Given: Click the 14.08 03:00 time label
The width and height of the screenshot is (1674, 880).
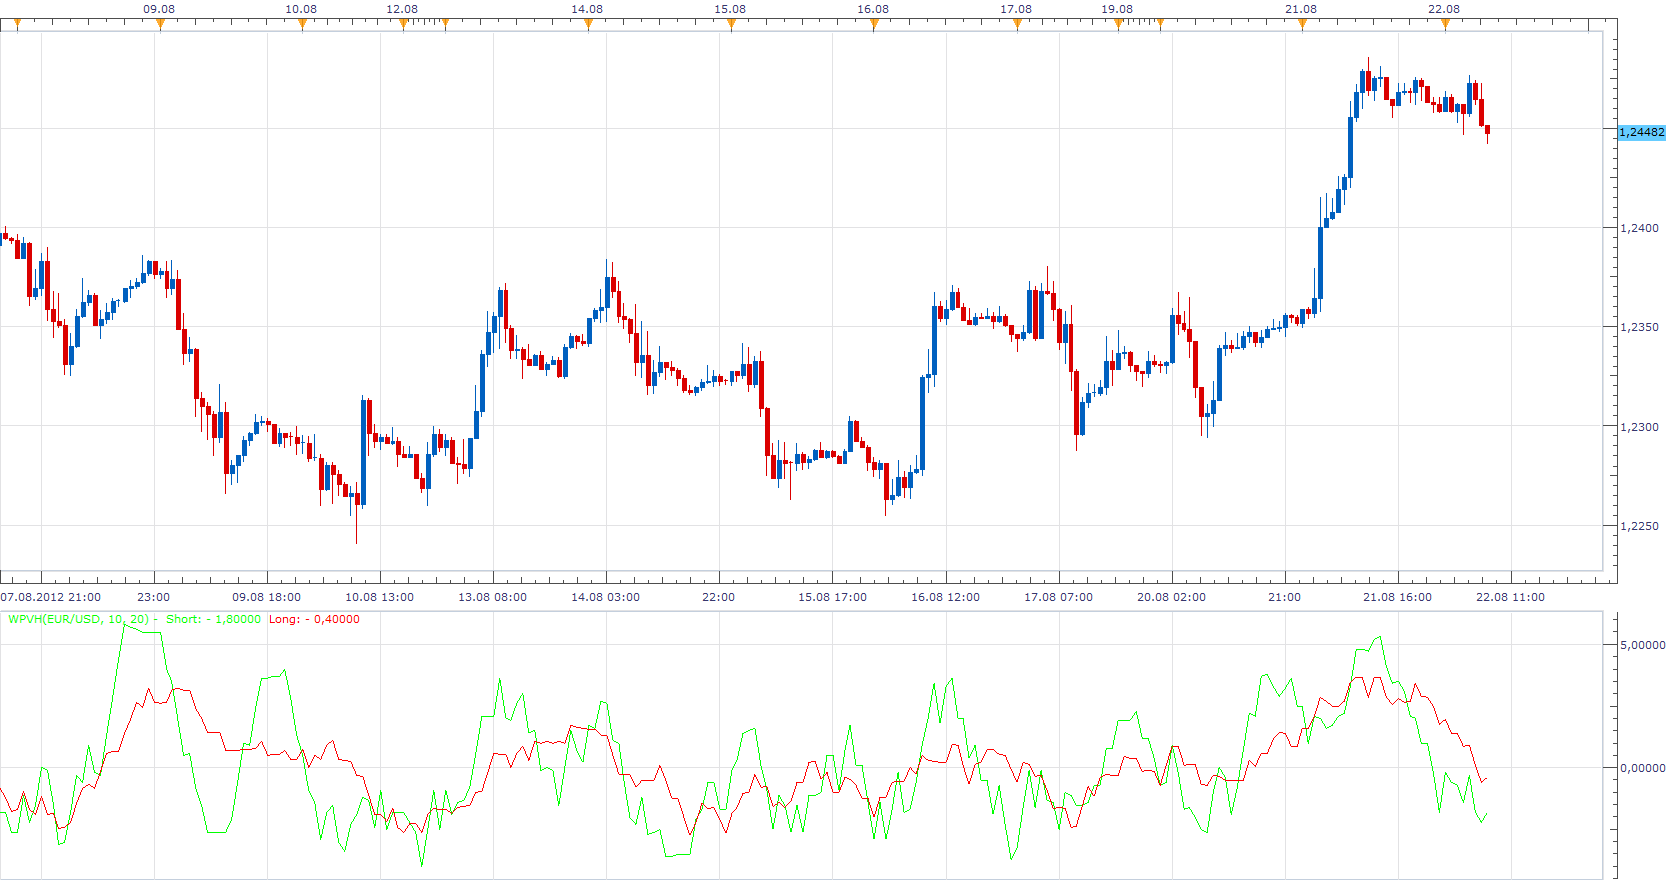Looking at the screenshot, I should [605, 597].
